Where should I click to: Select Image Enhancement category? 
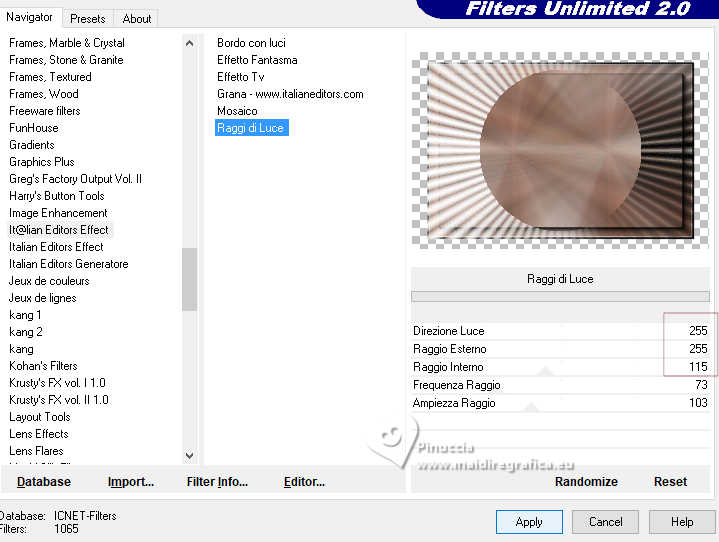[x=58, y=213]
